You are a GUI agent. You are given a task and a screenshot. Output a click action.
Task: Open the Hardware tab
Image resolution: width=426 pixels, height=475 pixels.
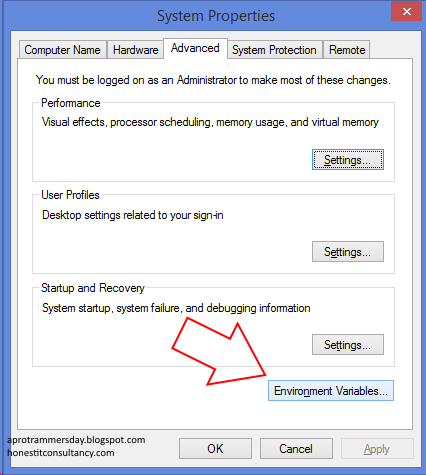[x=135, y=50]
